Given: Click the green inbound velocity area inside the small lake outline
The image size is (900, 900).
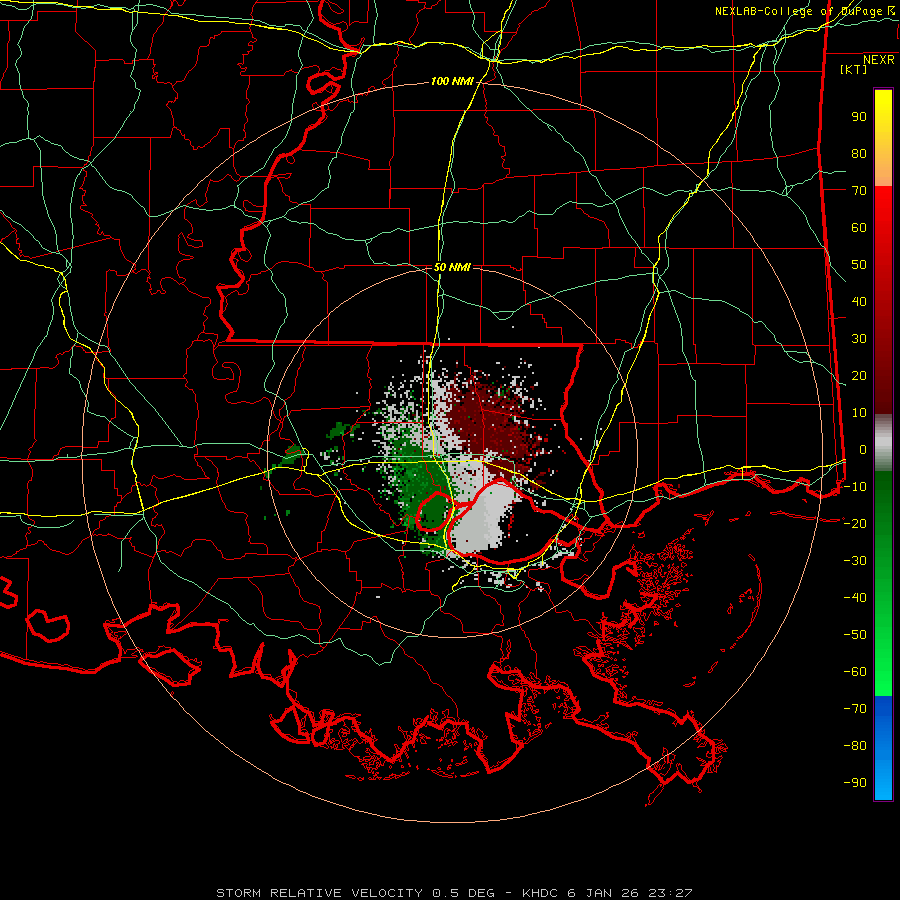Looking at the screenshot, I should (435, 511).
